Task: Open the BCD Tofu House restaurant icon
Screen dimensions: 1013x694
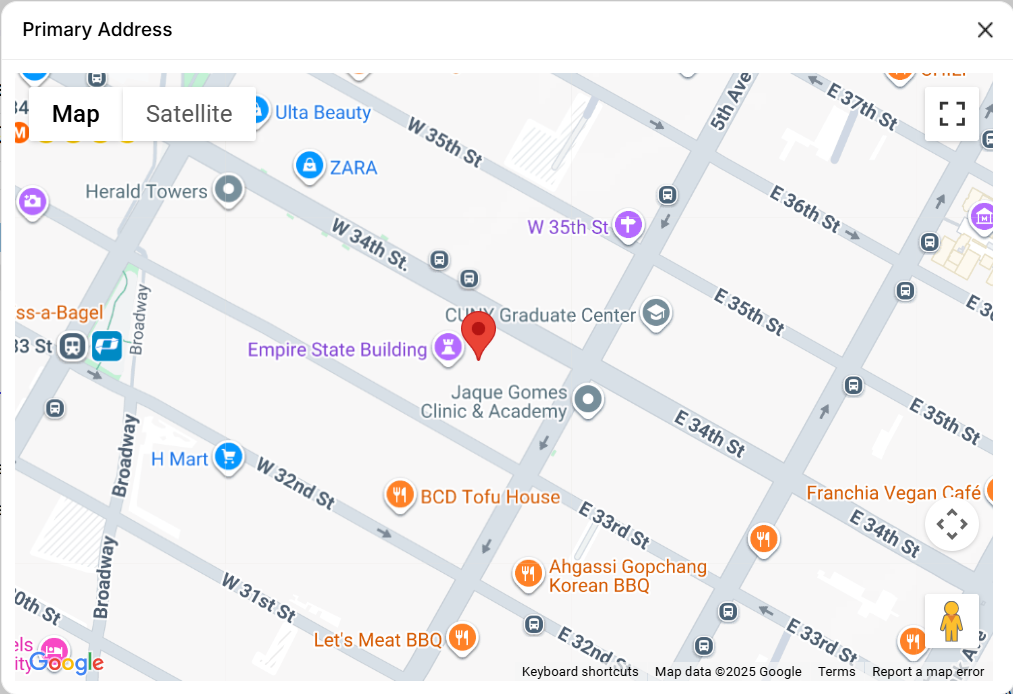Action: click(399, 496)
